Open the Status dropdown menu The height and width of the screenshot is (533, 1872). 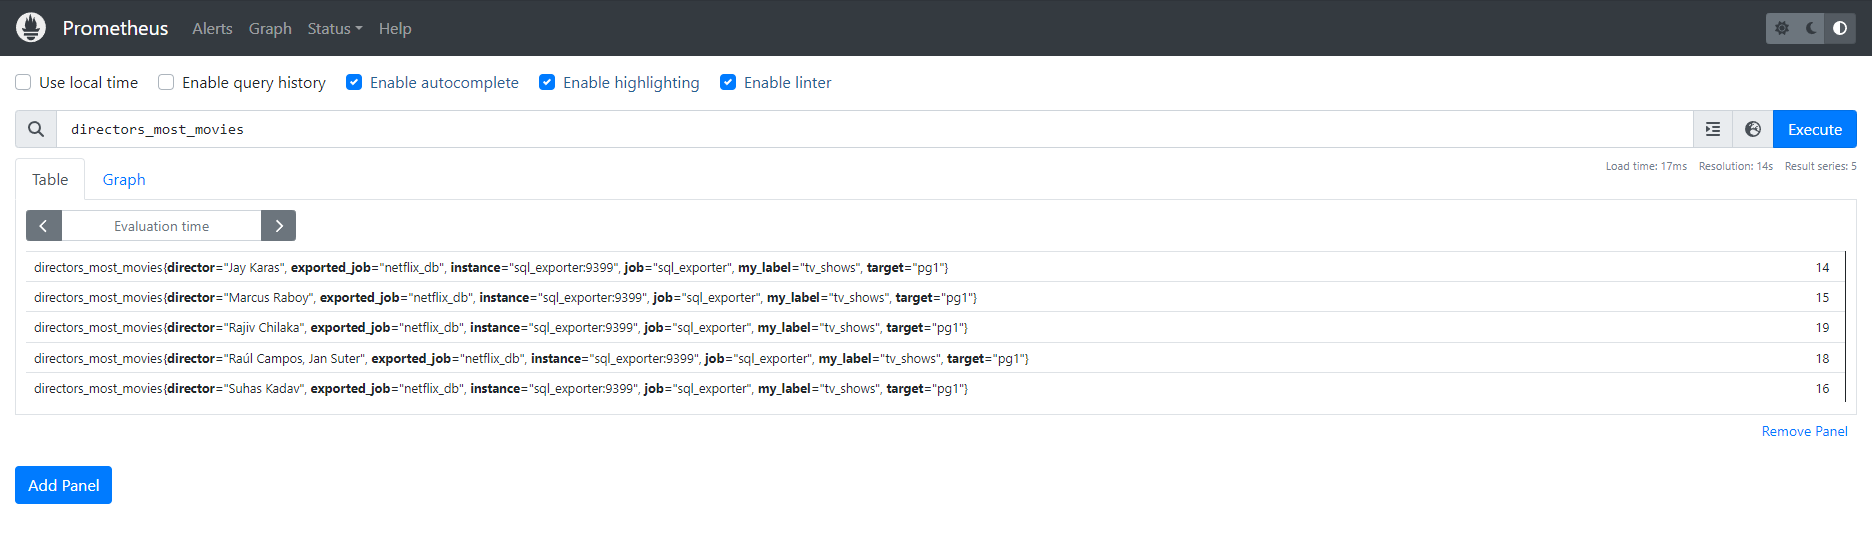tap(335, 28)
